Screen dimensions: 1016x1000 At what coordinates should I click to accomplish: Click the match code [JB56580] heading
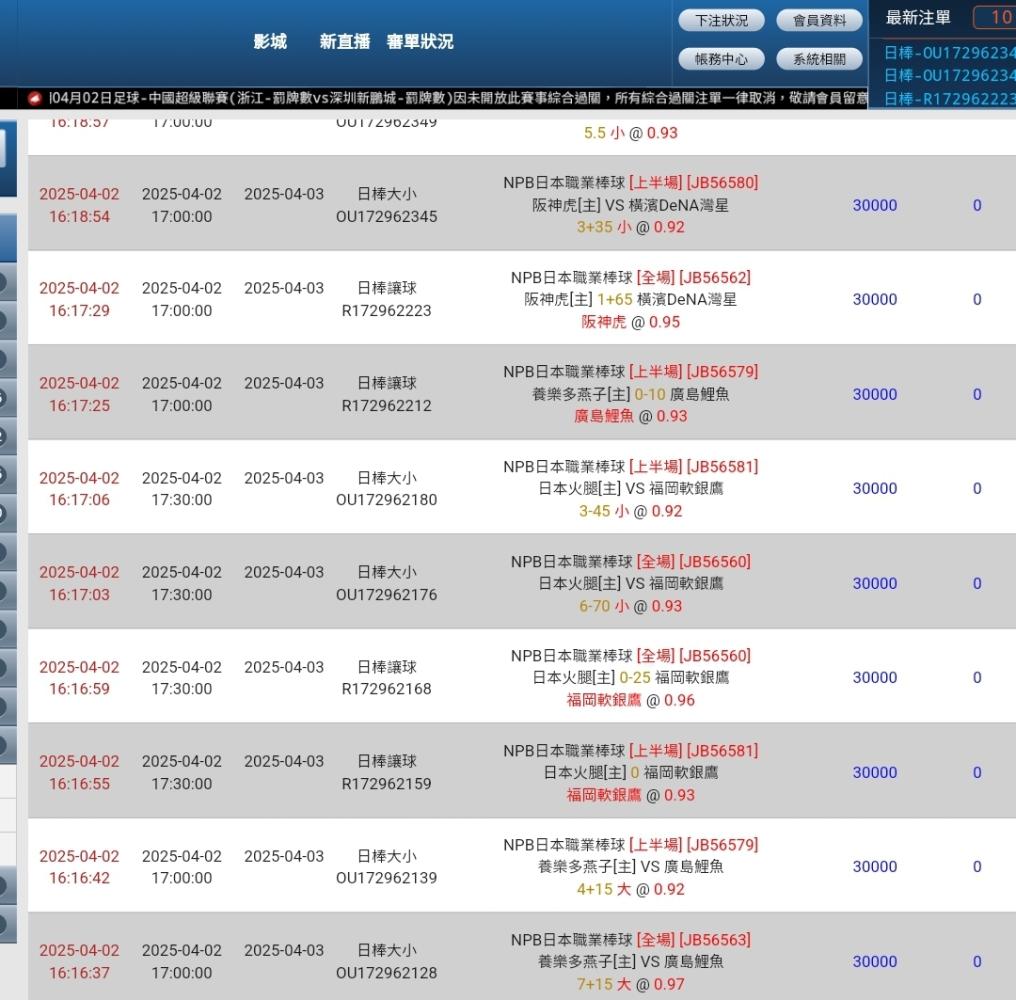(x=722, y=183)
